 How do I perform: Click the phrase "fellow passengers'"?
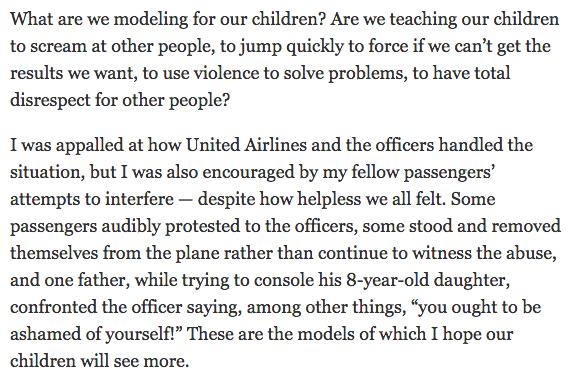click(423, 173)
